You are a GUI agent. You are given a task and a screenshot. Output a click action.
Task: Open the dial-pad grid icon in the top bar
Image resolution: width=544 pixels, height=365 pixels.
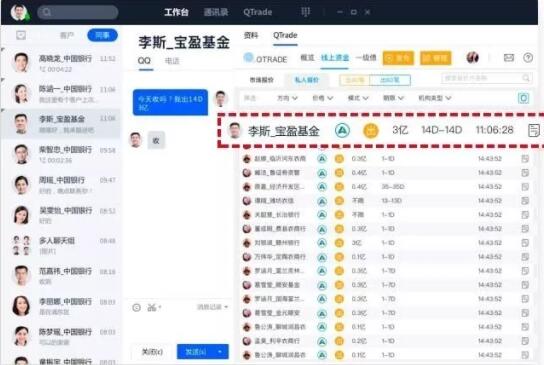305,12
